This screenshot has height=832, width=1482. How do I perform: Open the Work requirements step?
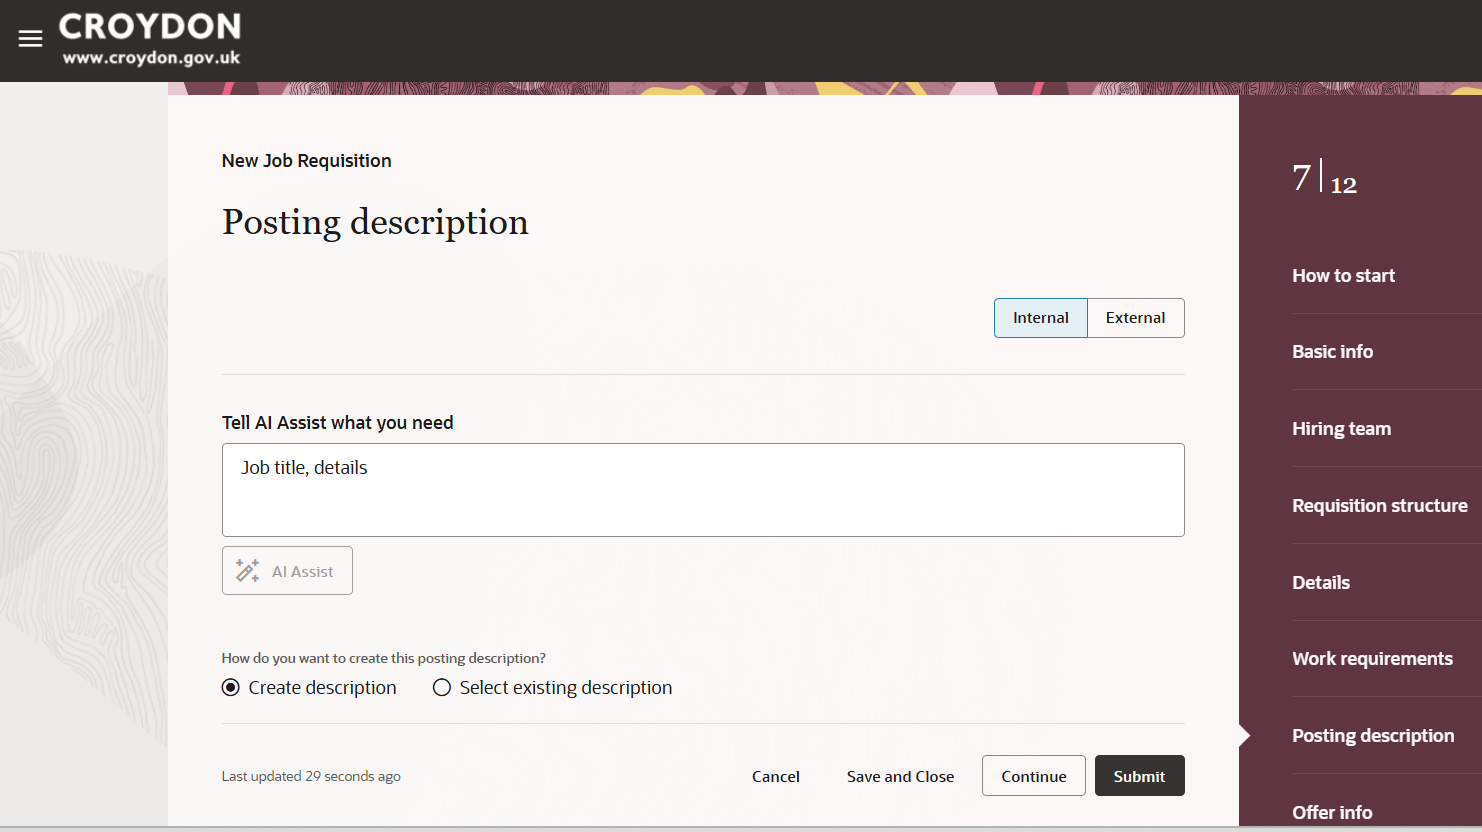[x=1372, y=658]
